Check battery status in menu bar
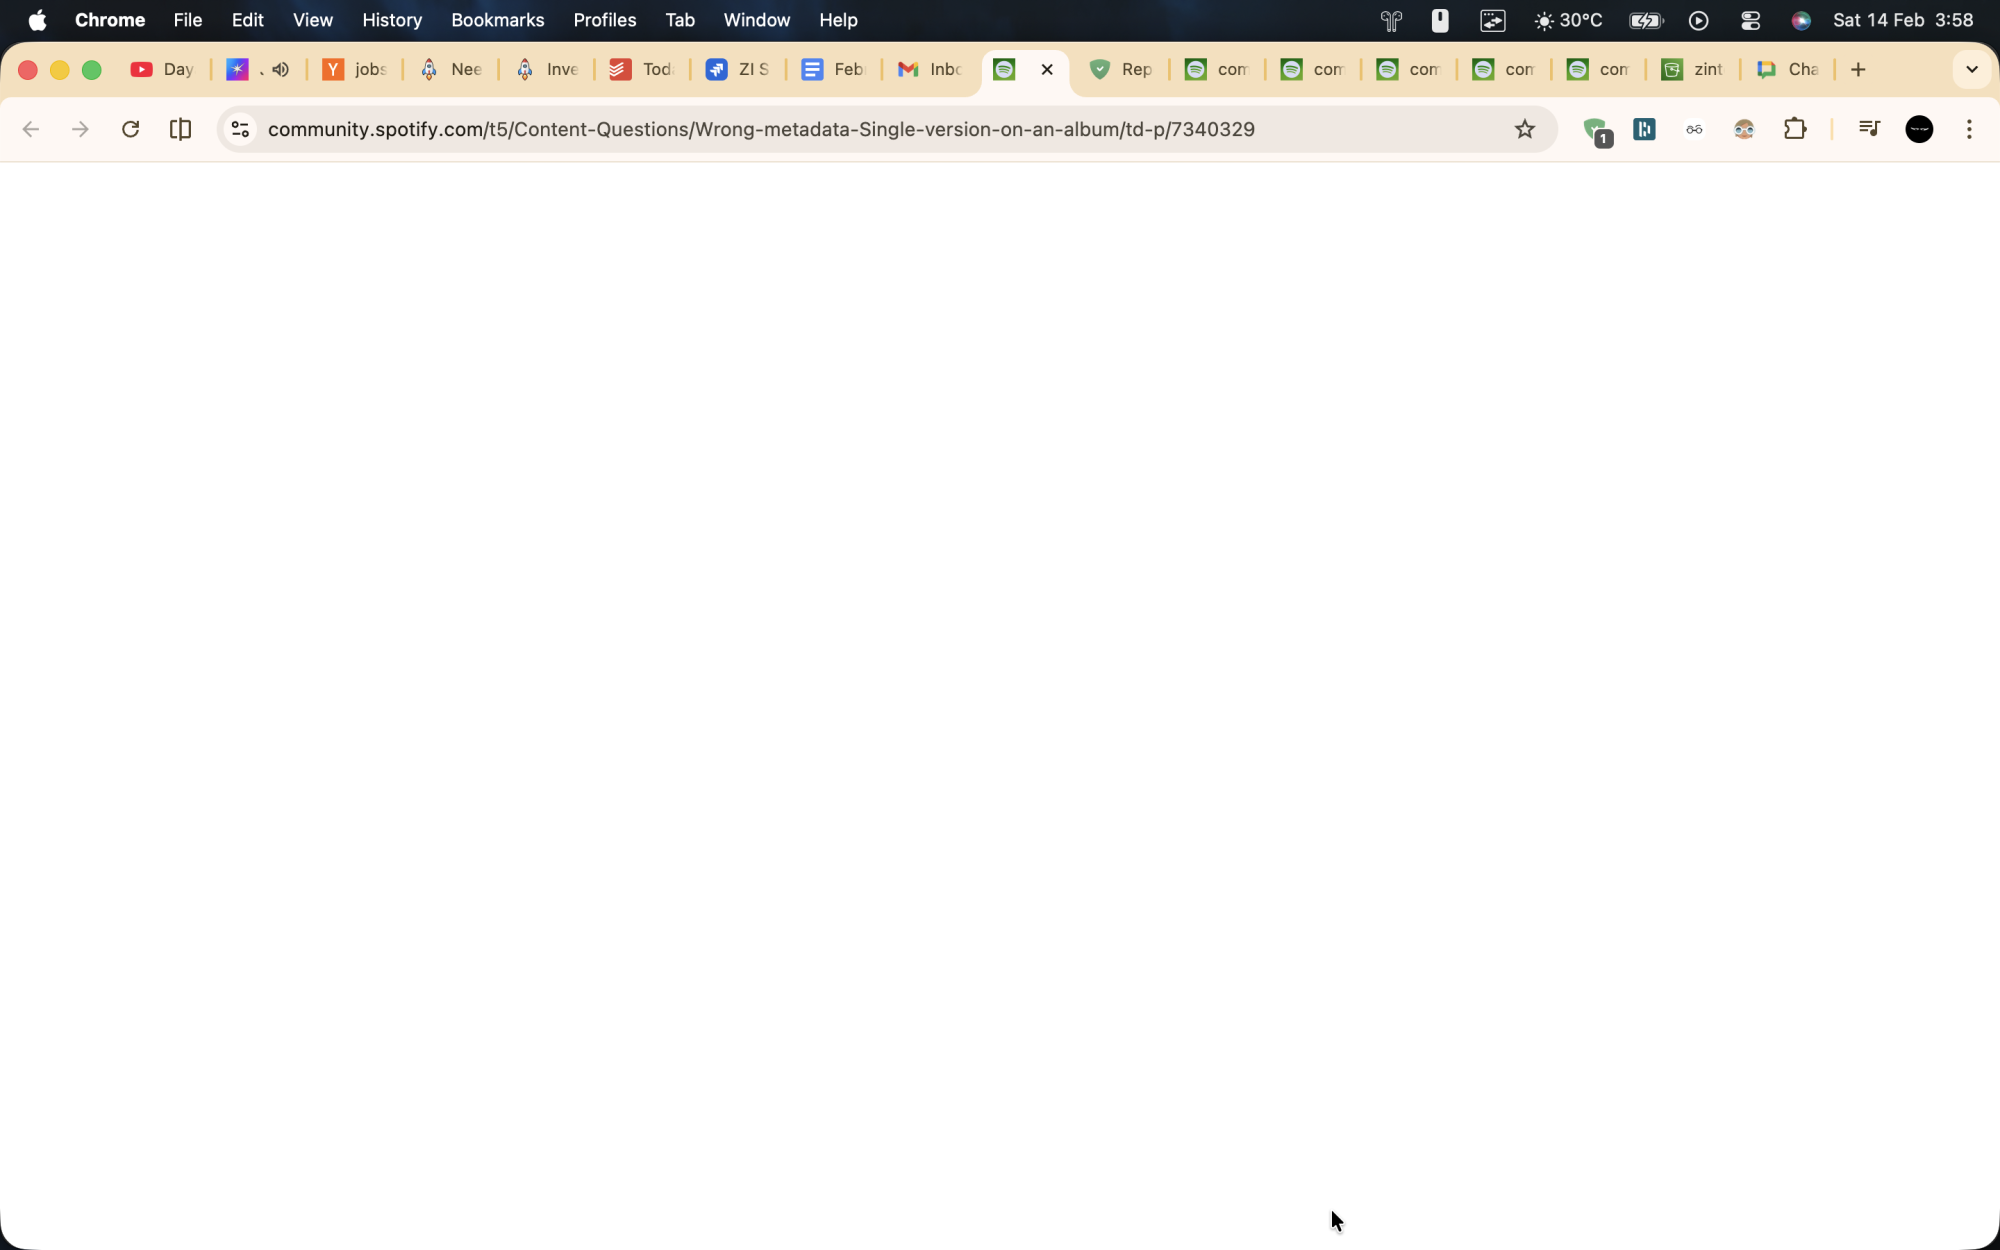Viewport: 2000px width, 1250px height. 1646,20
